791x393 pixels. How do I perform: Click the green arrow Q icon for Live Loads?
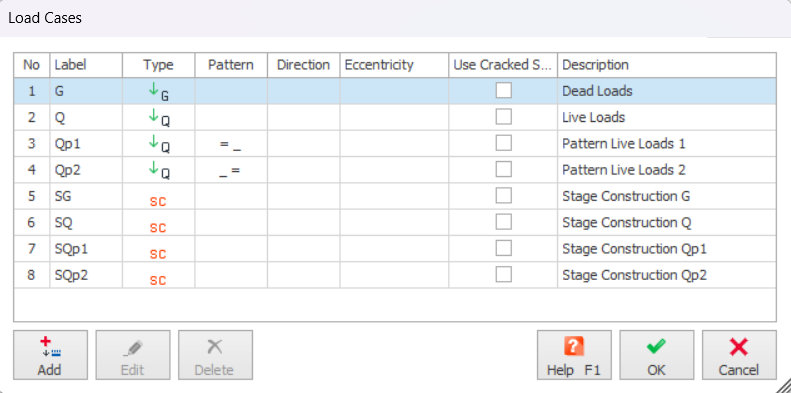pyautogui.click(x=158, y=118)
